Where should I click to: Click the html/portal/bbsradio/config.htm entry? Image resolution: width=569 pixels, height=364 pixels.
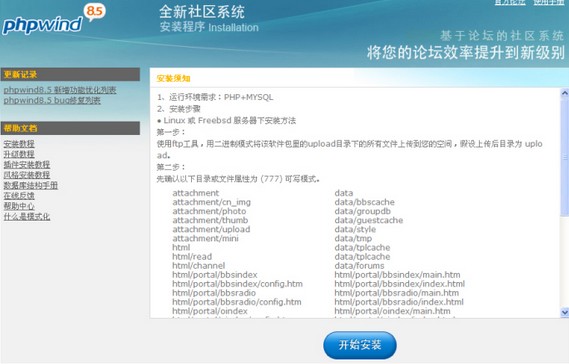[237, 302]
